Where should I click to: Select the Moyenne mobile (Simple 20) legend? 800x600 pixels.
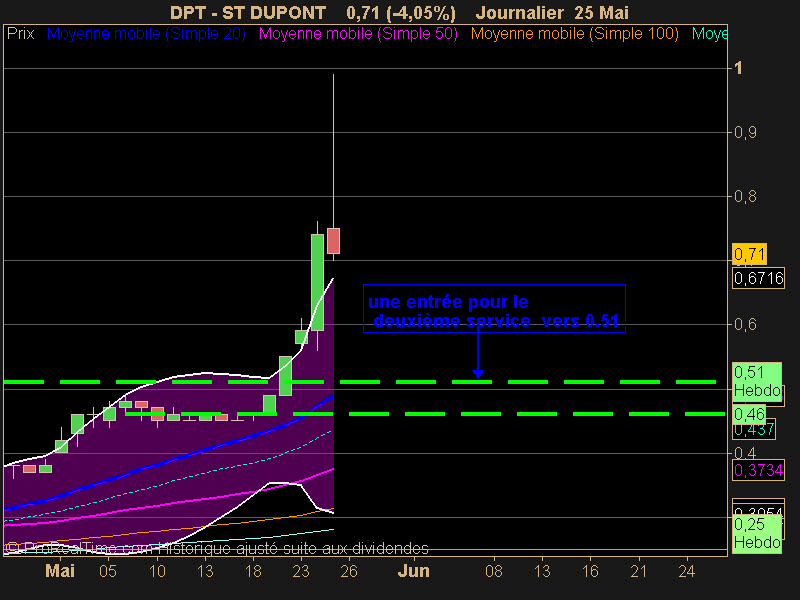(x=146, y=34)
